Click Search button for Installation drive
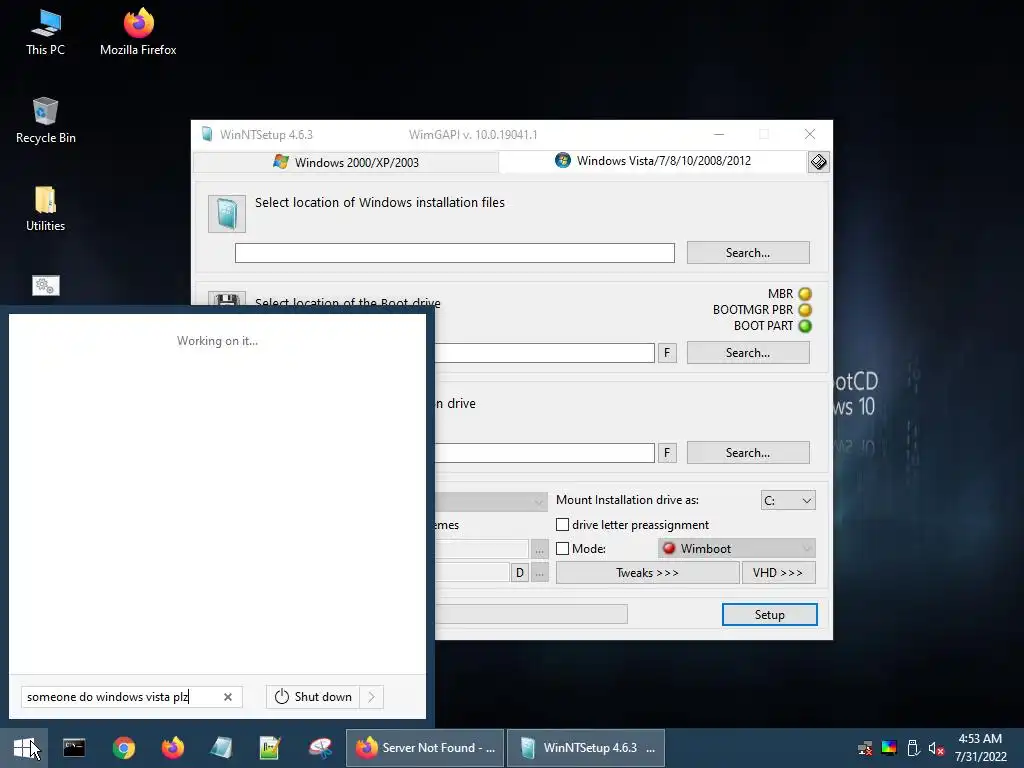This screenshot has width=1024, height=768. [x=748, y=453]
